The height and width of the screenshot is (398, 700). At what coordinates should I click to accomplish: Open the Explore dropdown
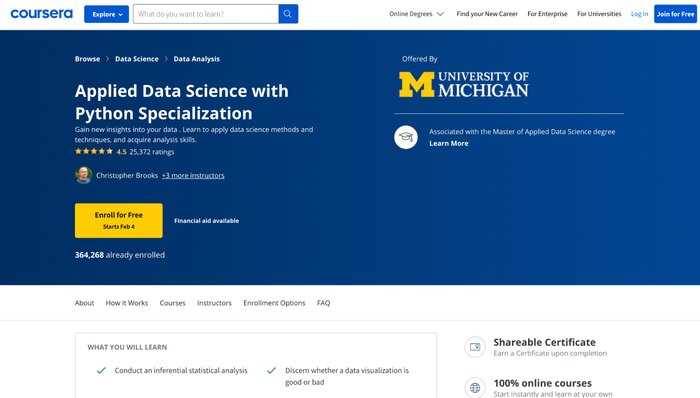pyautogui.click(x=106, y=14)
